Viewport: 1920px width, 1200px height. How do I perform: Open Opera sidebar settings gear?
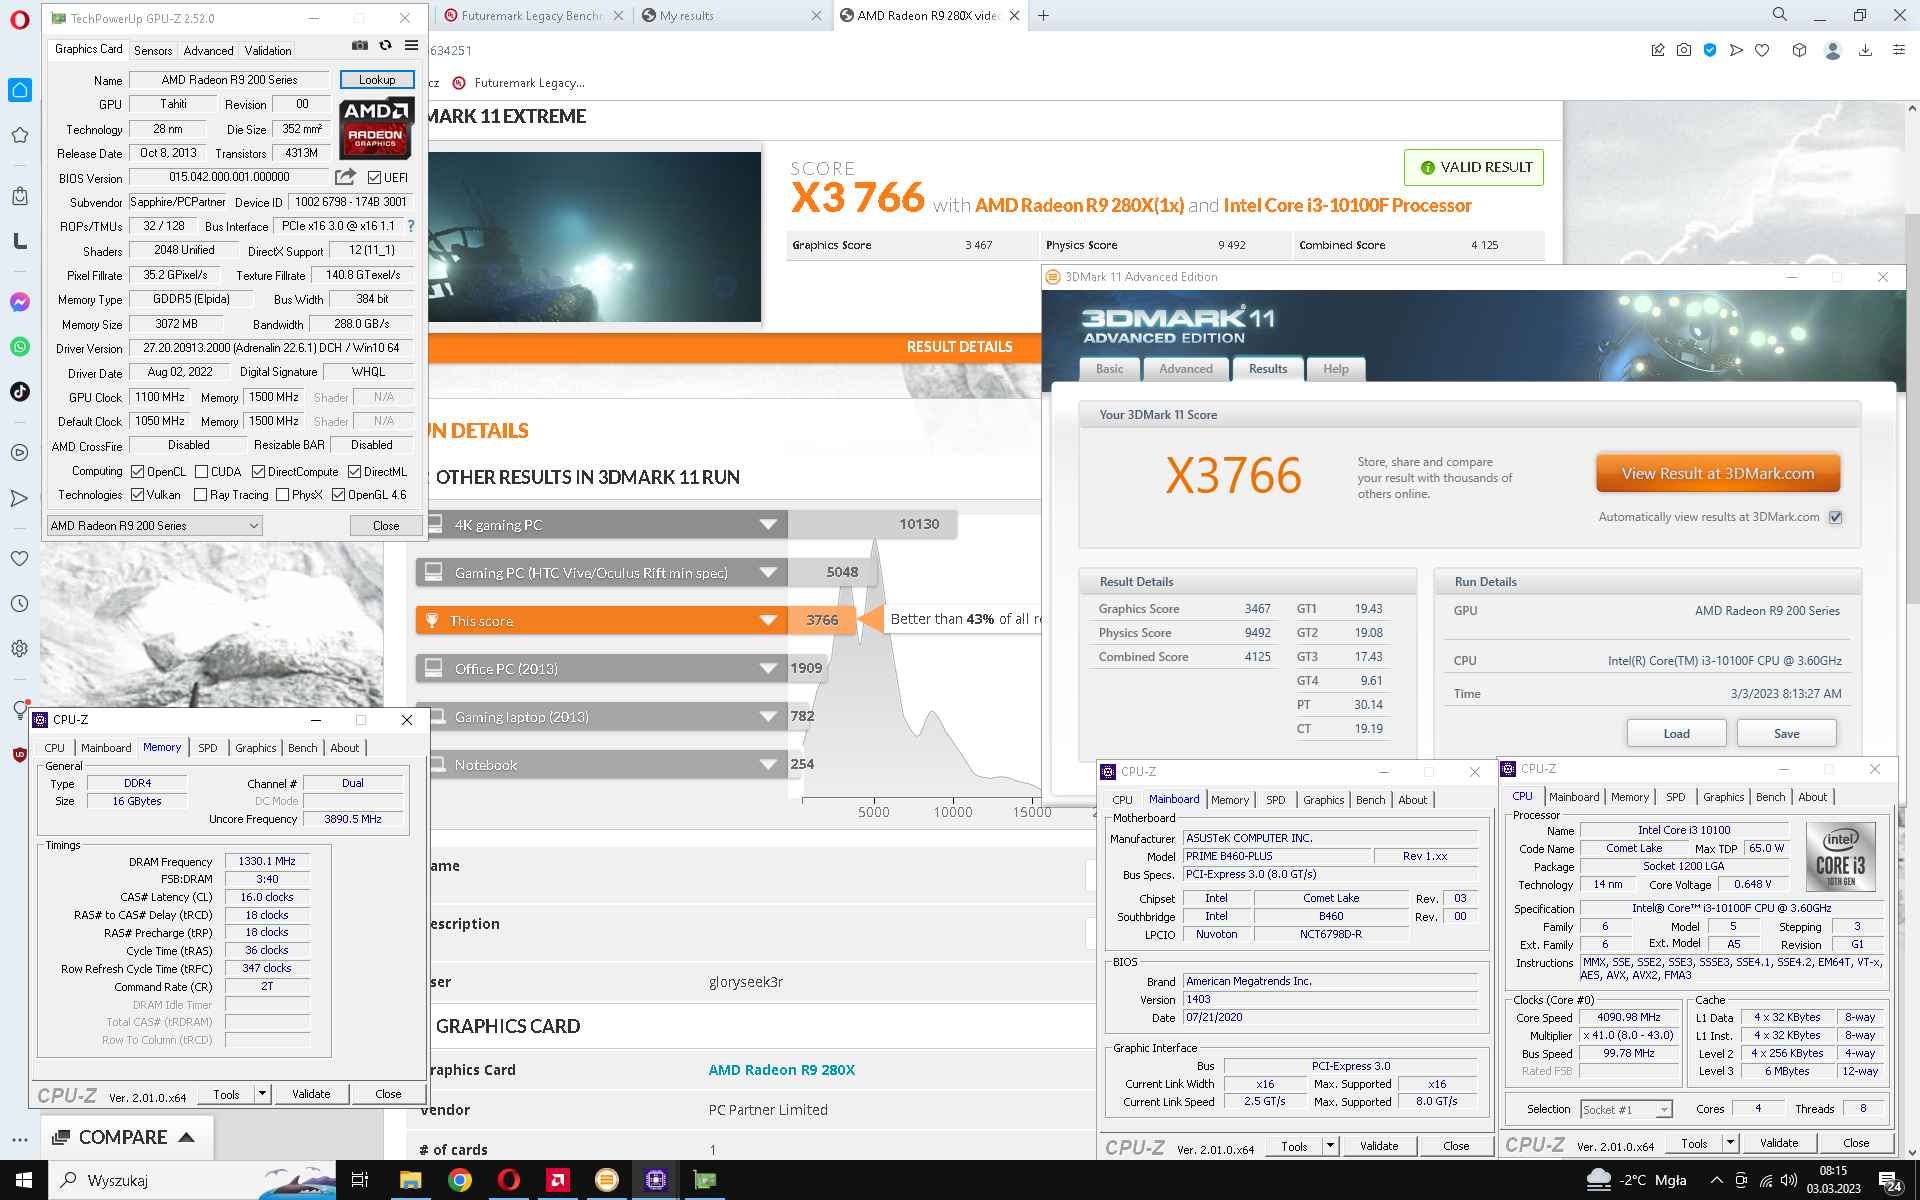(x=20, y=649)
